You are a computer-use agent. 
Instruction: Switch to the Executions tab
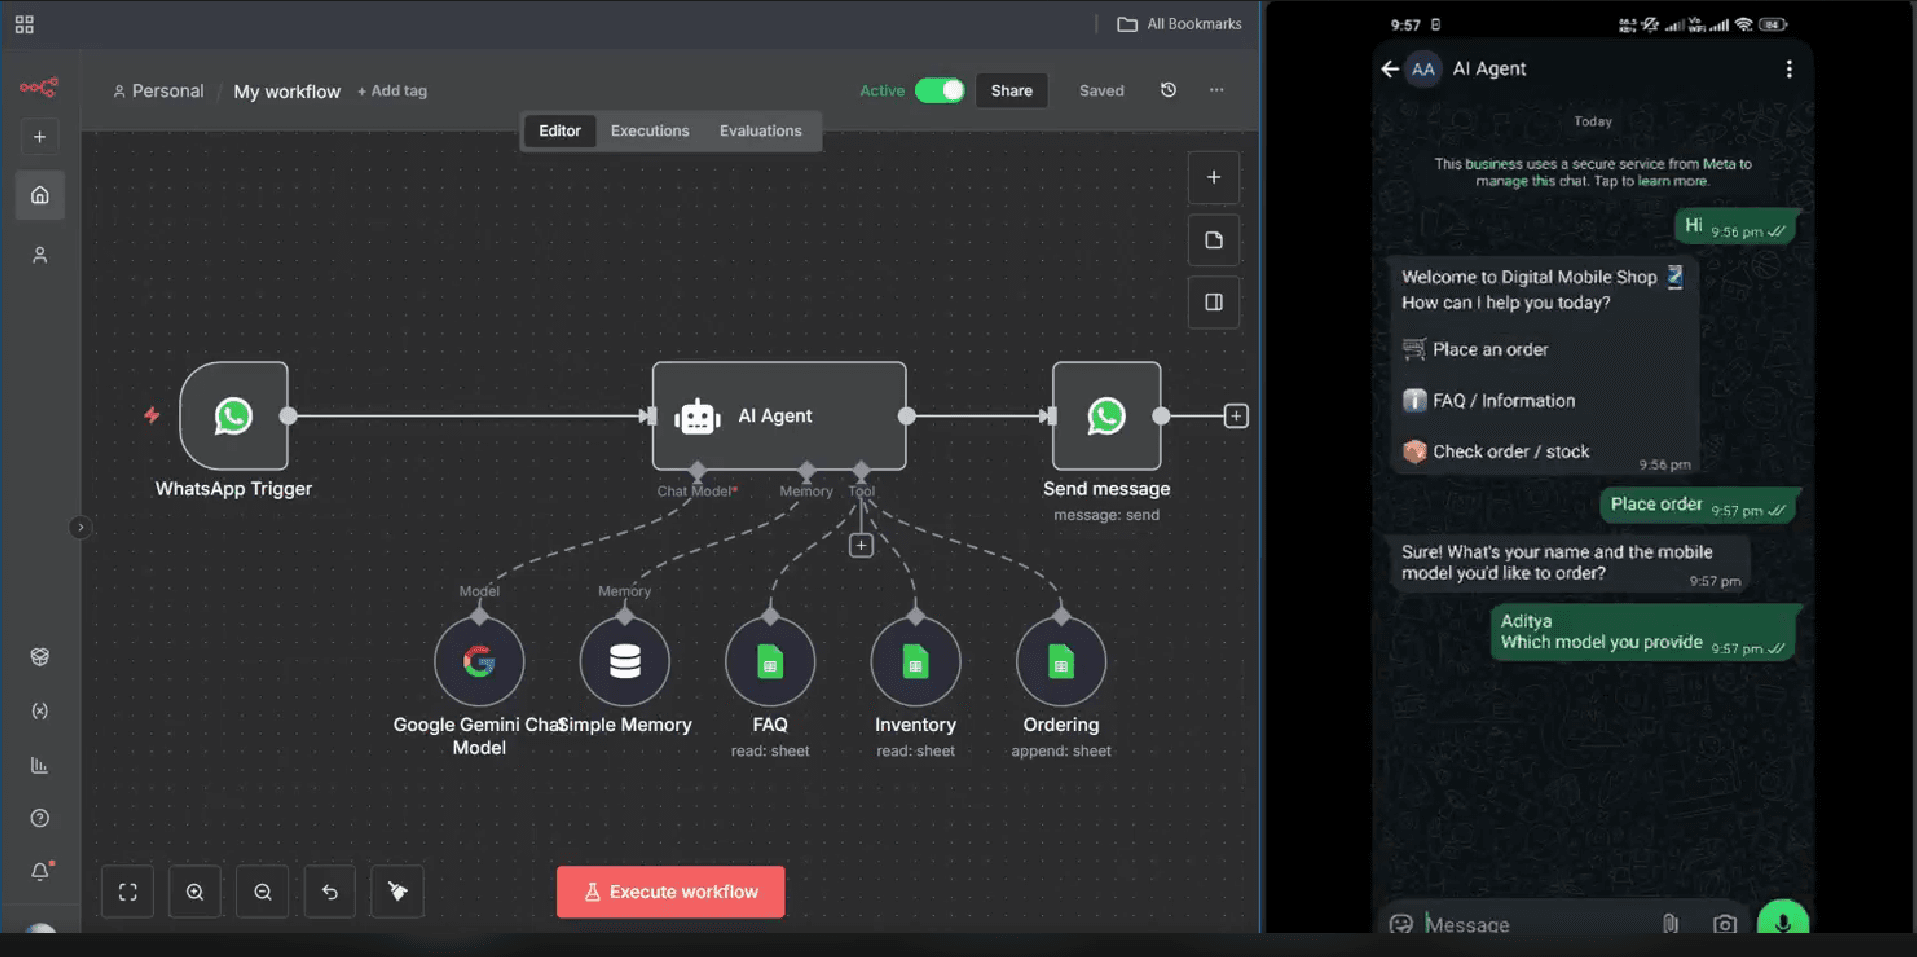pyautogui.click(x=650, y=131)
